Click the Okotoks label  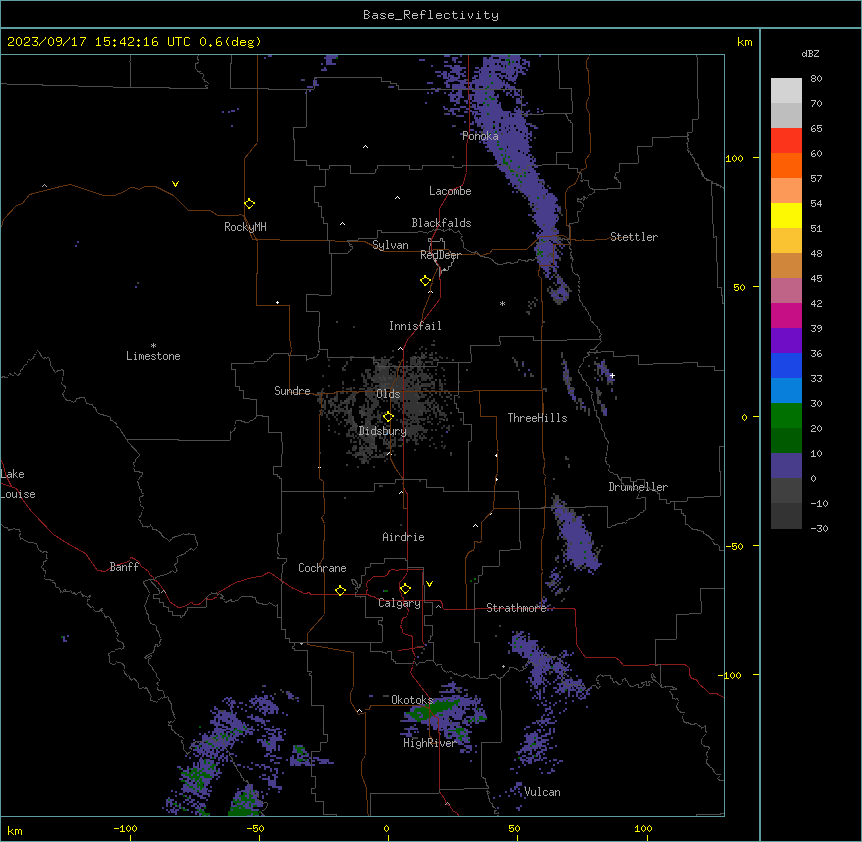[x=412, y=700]
